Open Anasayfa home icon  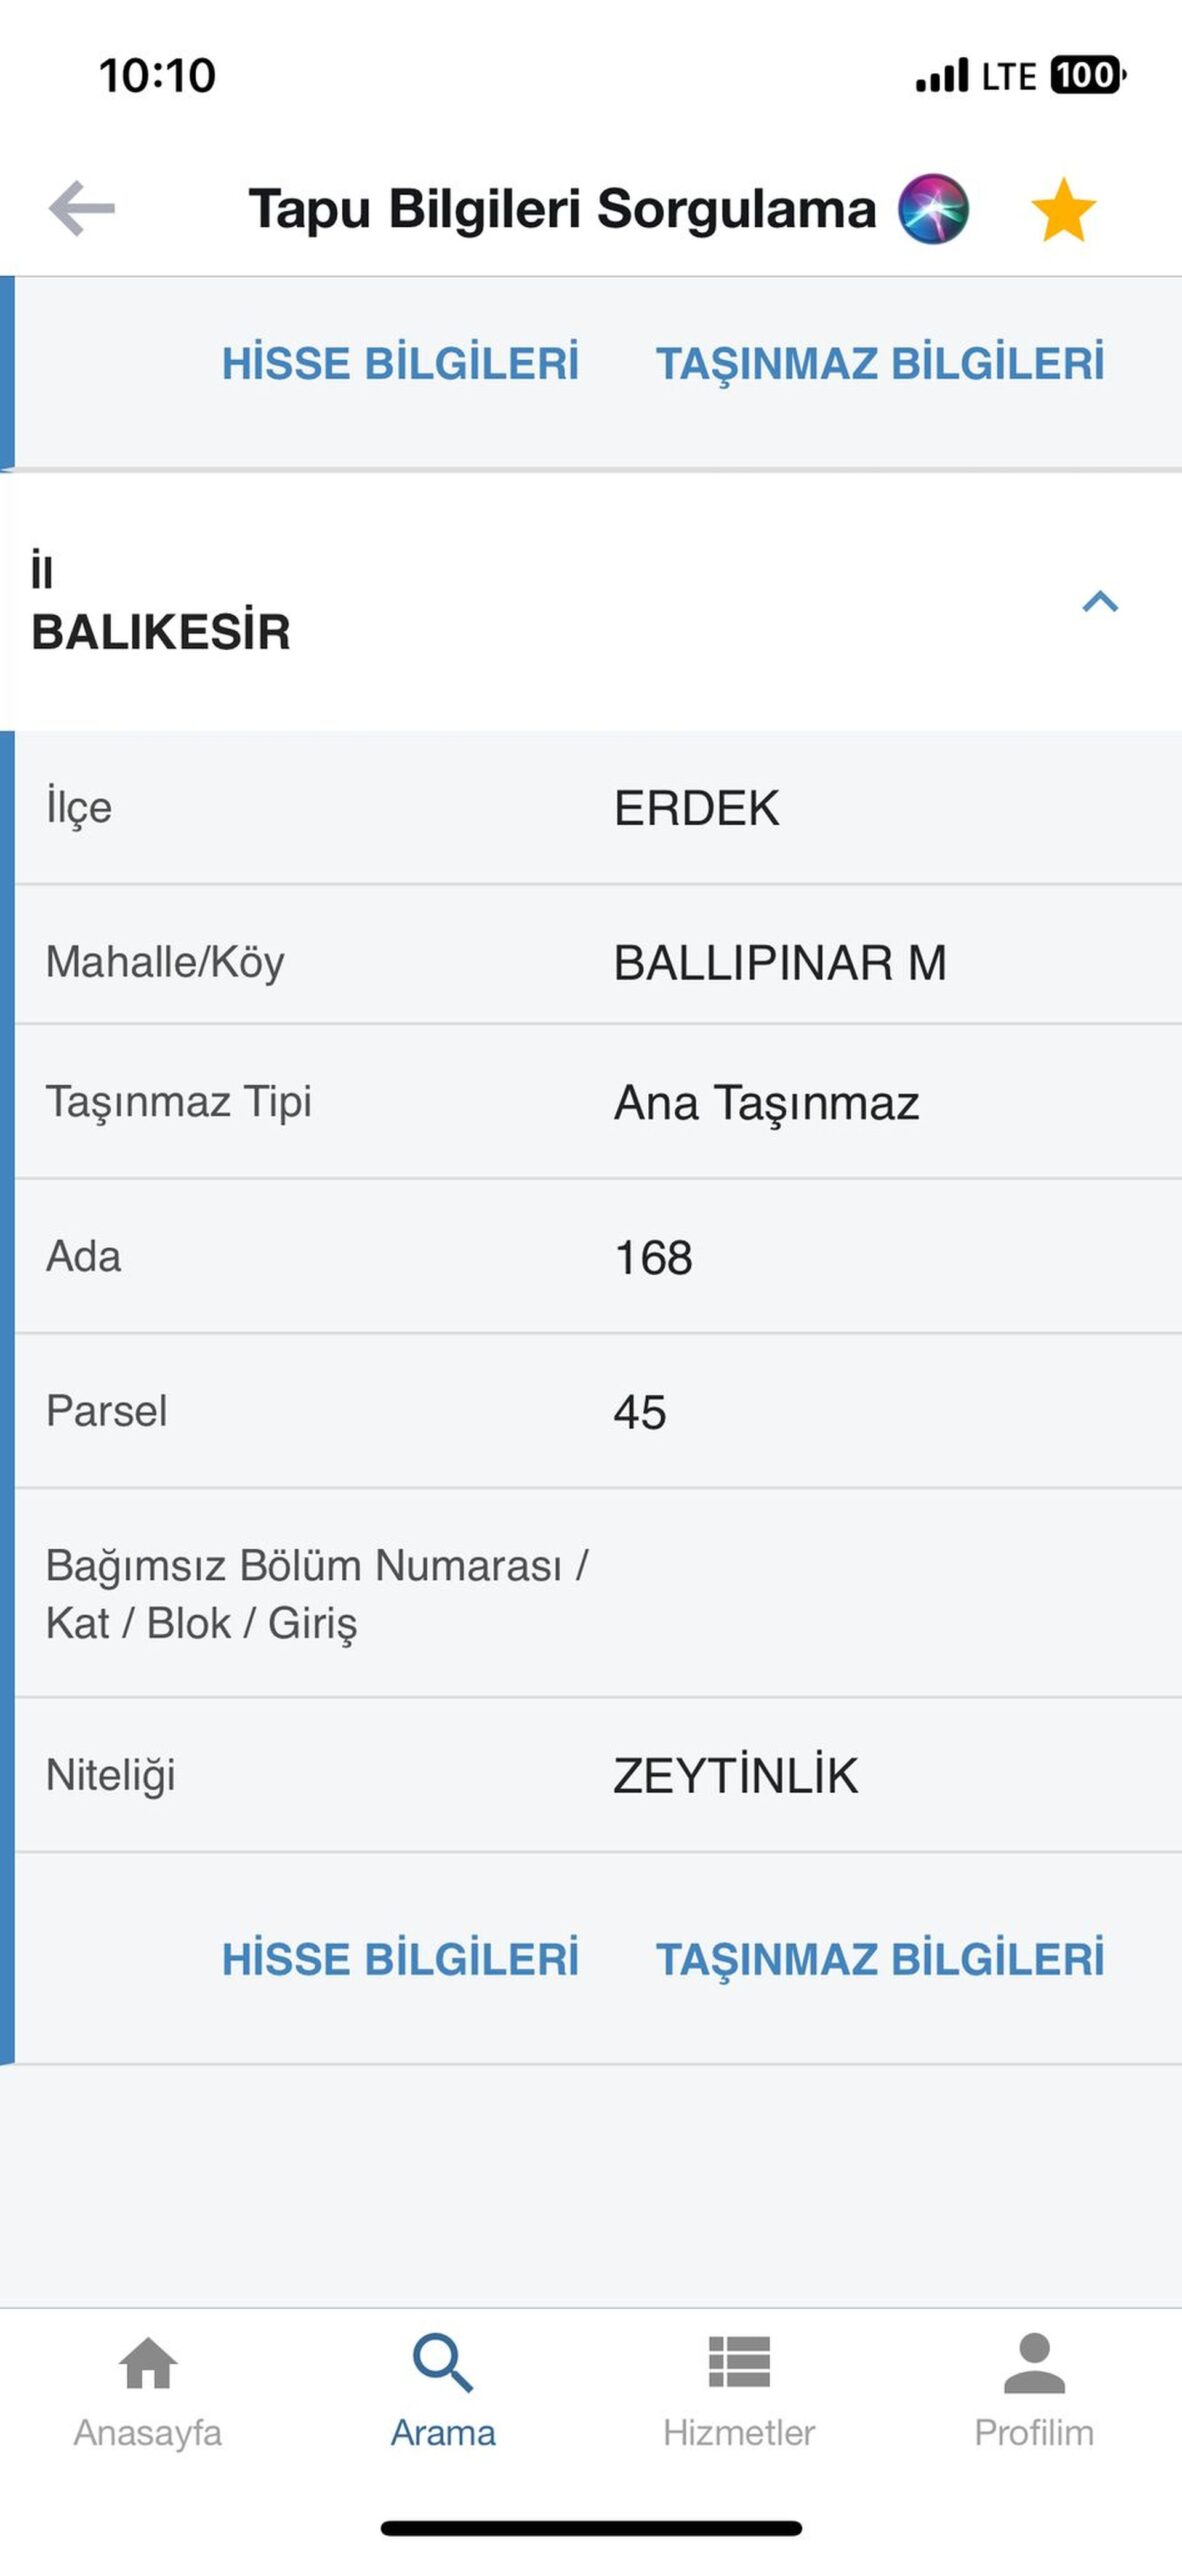pos(148,2361)
